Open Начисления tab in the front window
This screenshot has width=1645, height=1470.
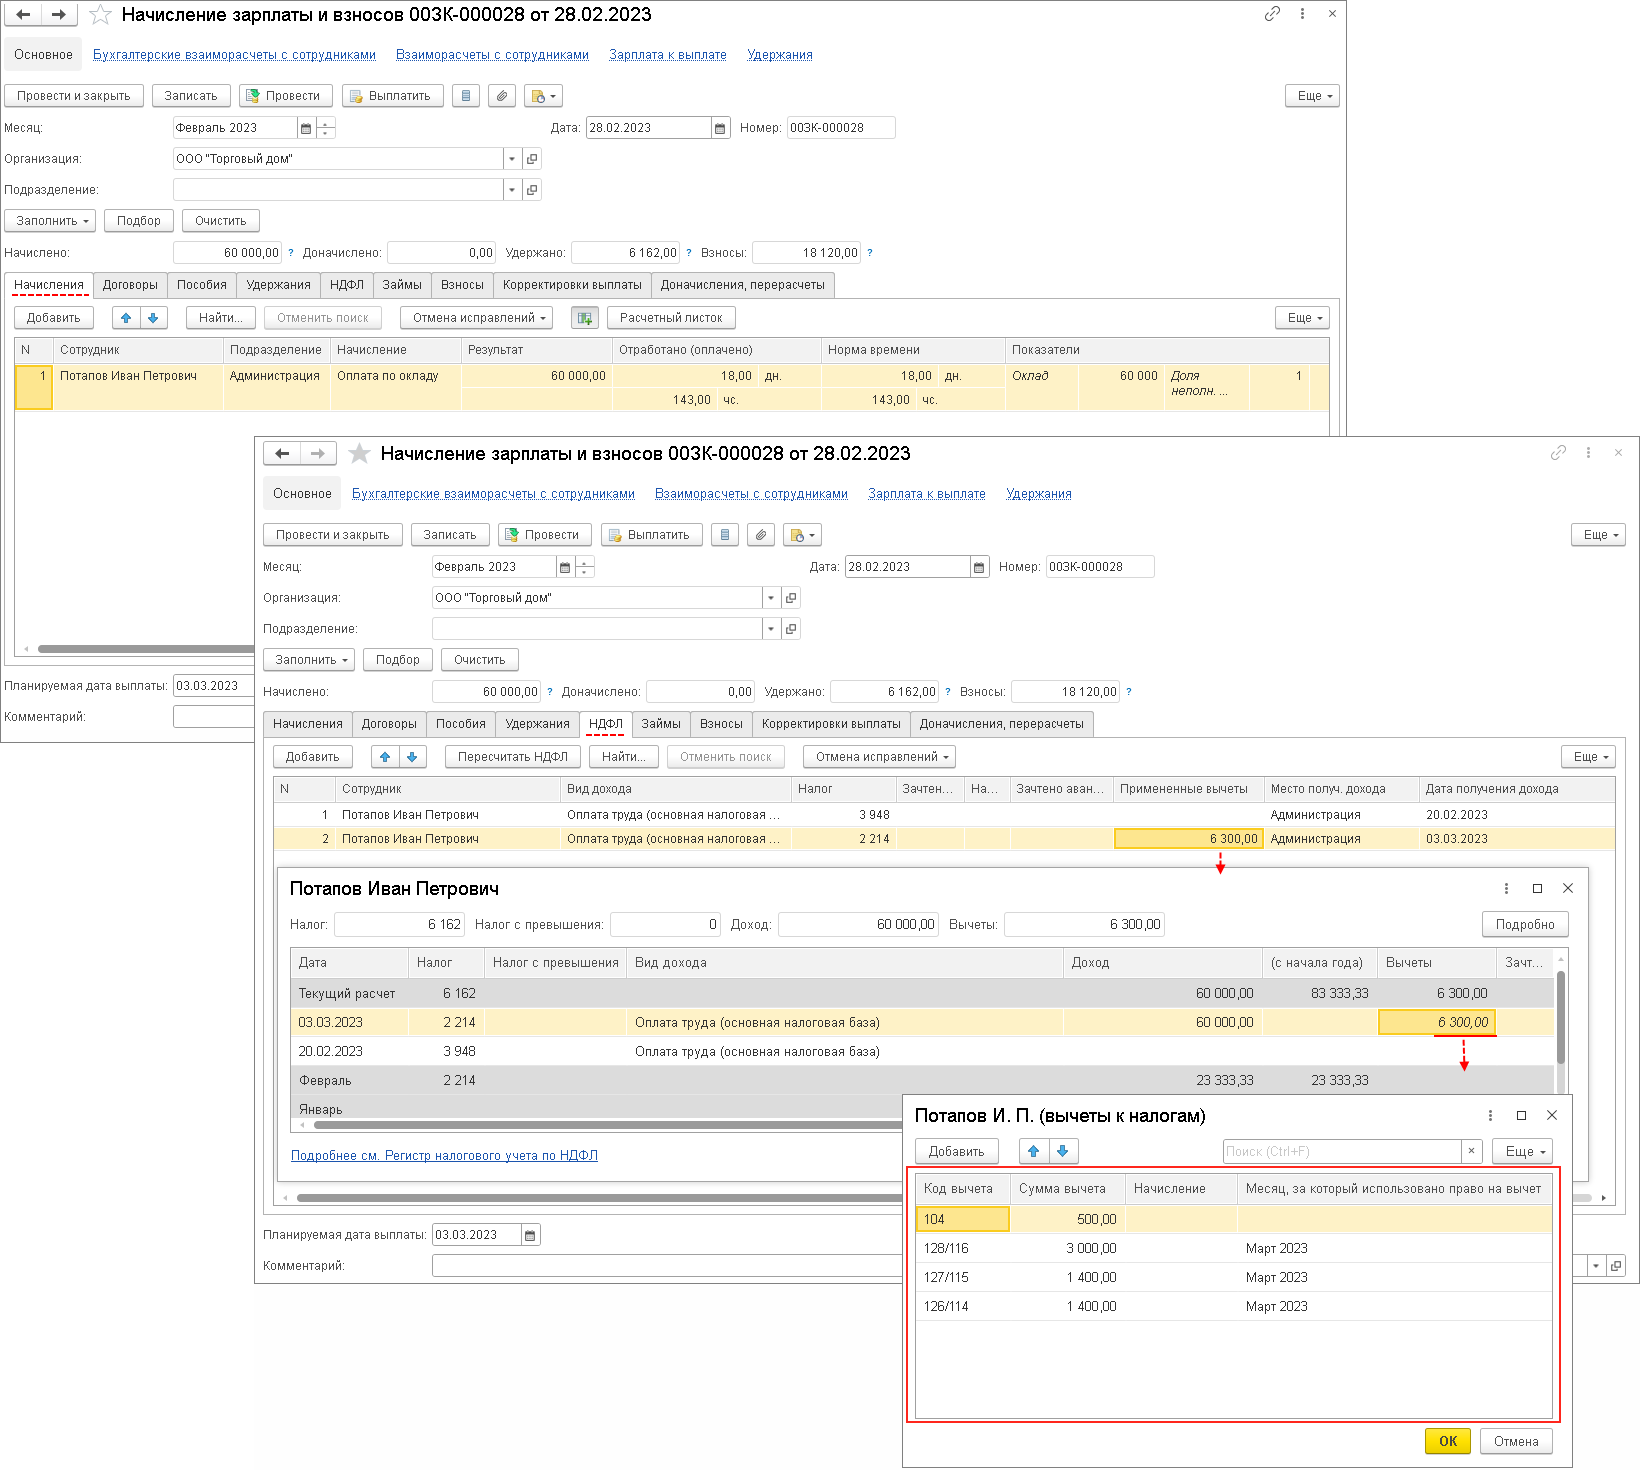click(x=308, y=724)
